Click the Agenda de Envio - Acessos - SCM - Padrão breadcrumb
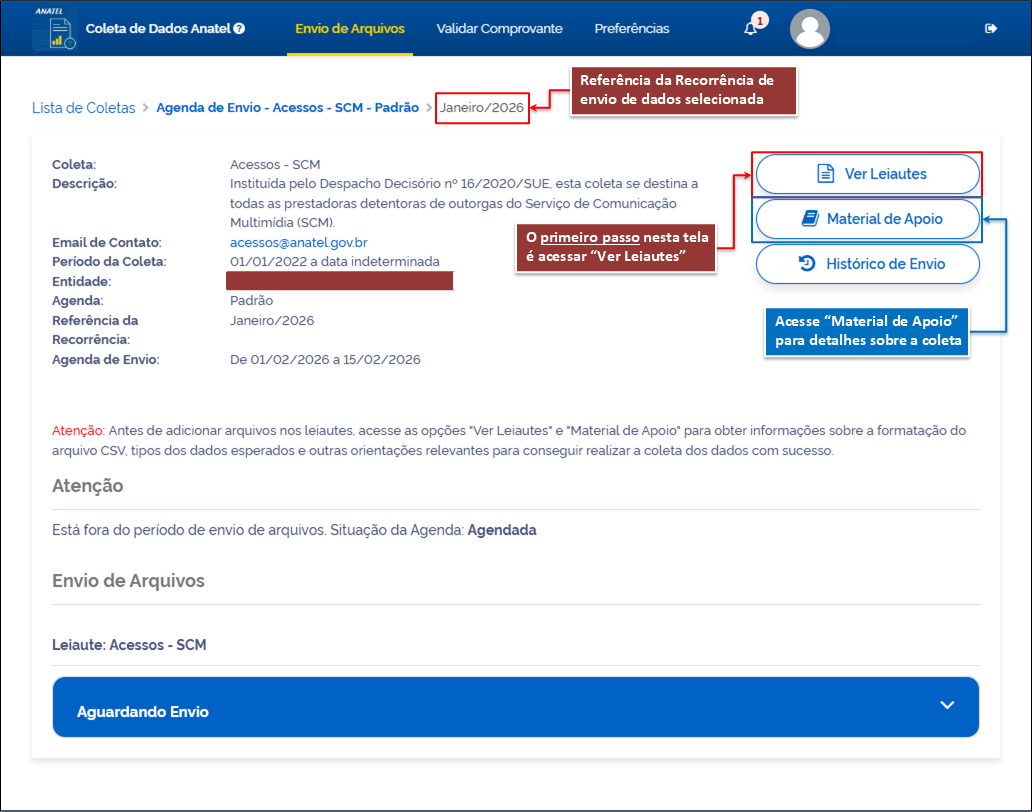 [x=287, y=108]
